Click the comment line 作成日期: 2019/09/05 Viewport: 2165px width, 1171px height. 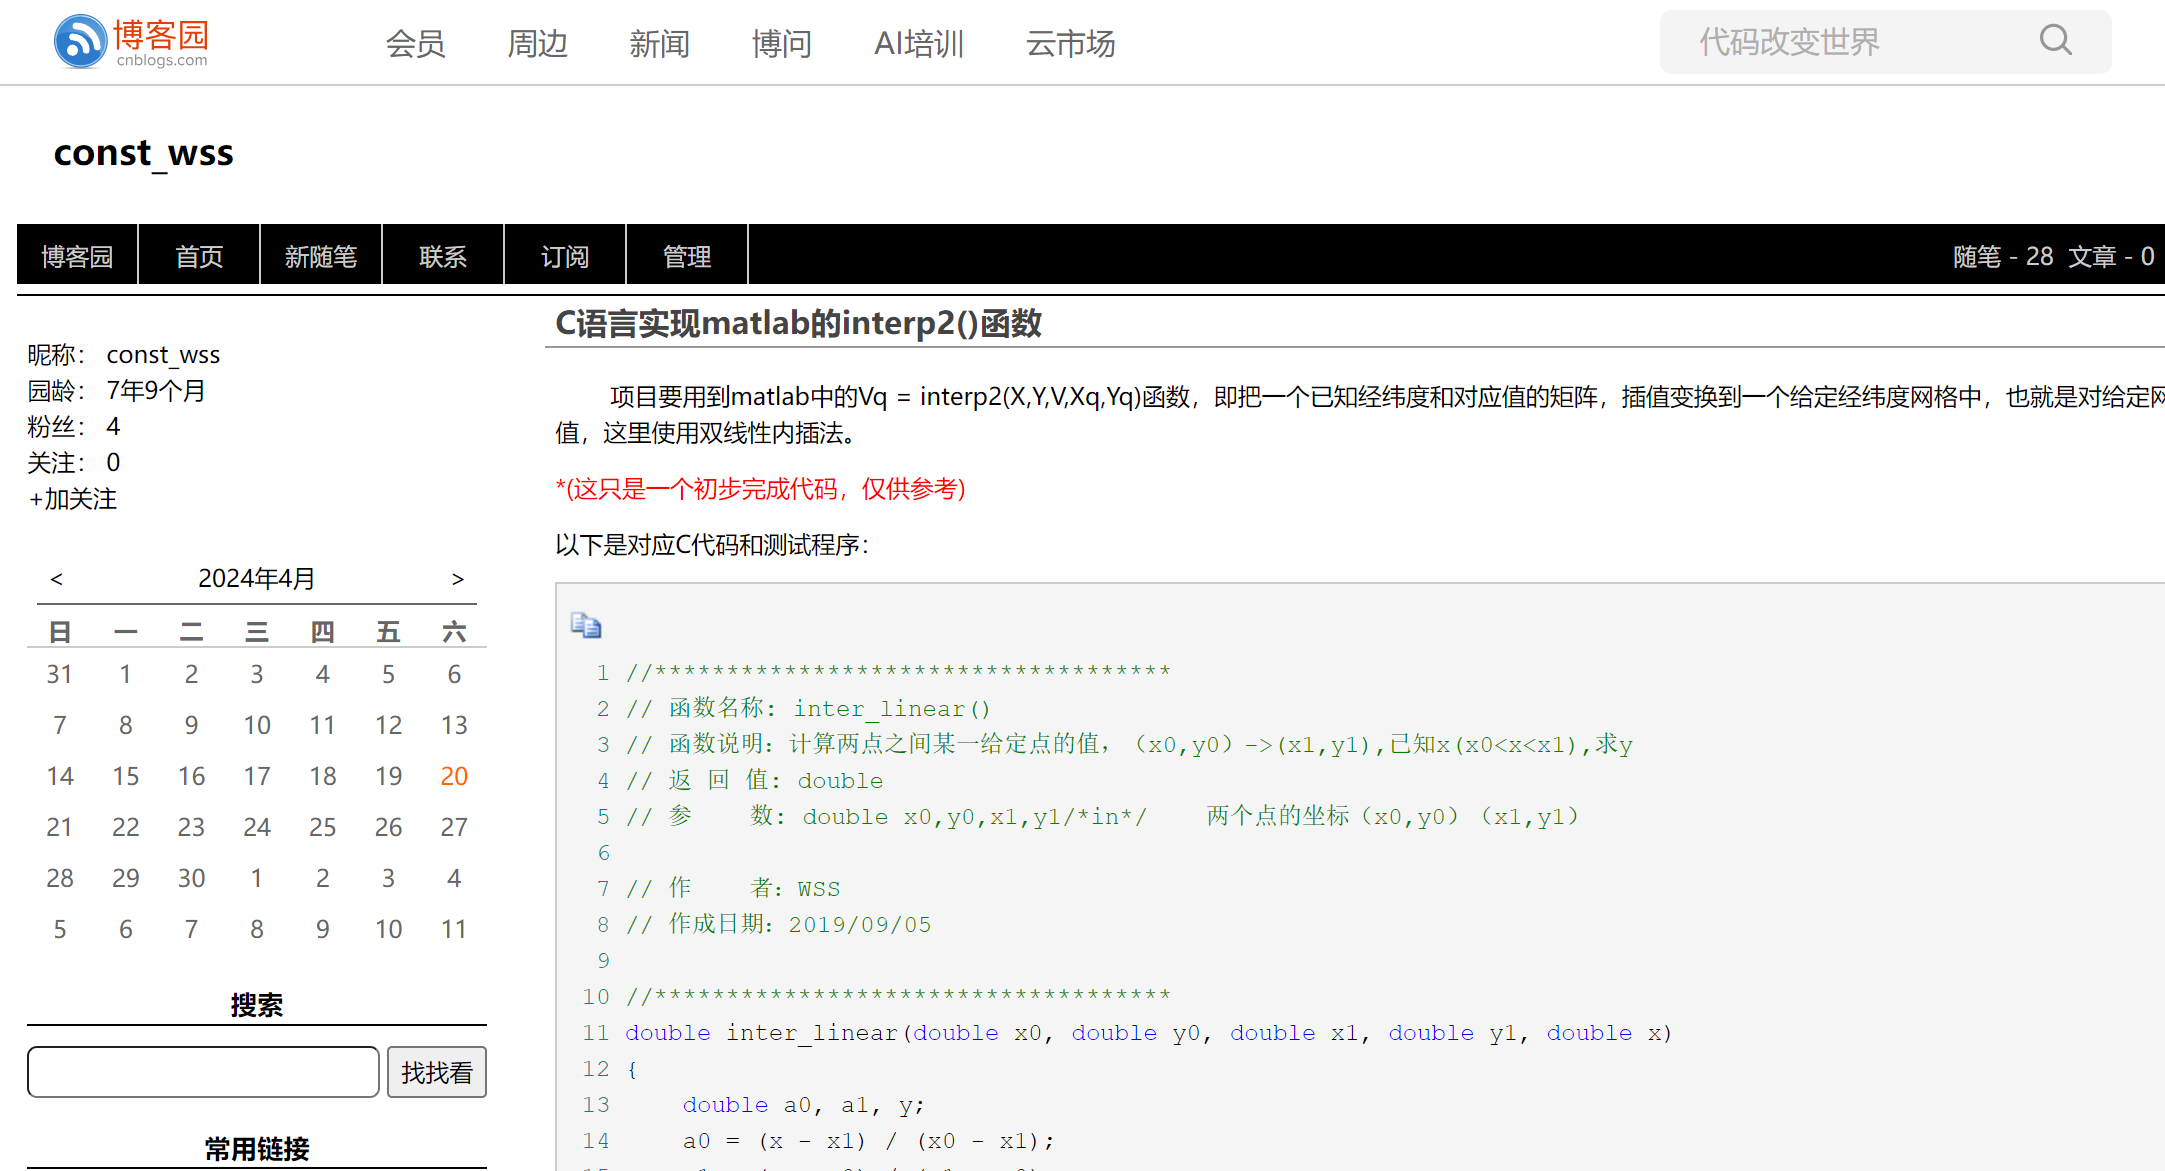pos(779,925)
